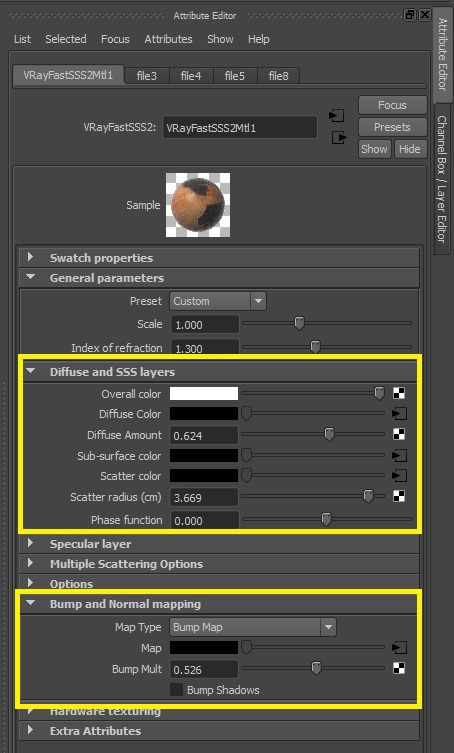Select the Channel Box / Layer Editor side tab
Image resolution: width=454 pixels, height=753 pixels.
coord(442,179)
